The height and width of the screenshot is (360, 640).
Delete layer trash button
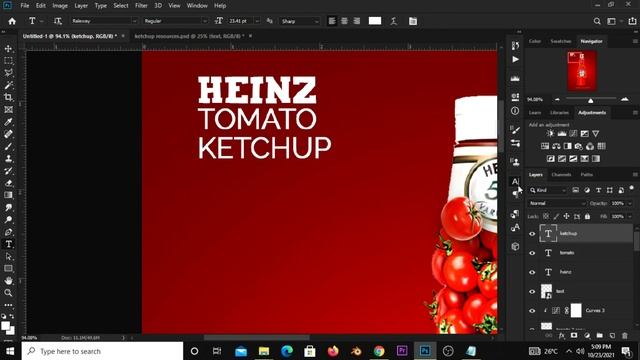click(624, 336)
